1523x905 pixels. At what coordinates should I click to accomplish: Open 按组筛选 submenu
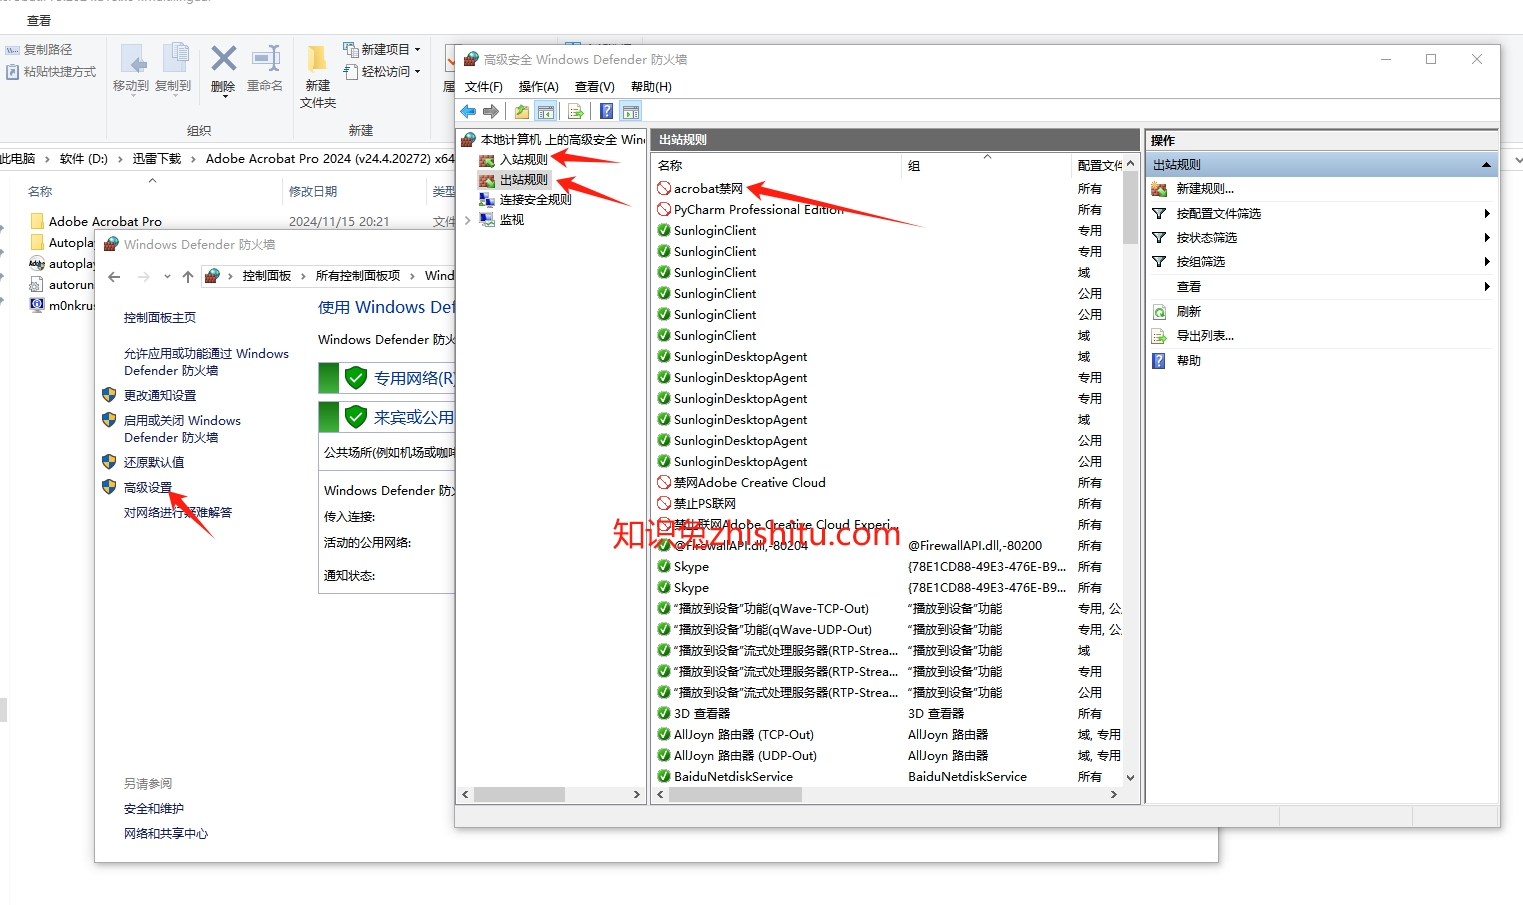pyautogui.click(x=1200, y=262)
